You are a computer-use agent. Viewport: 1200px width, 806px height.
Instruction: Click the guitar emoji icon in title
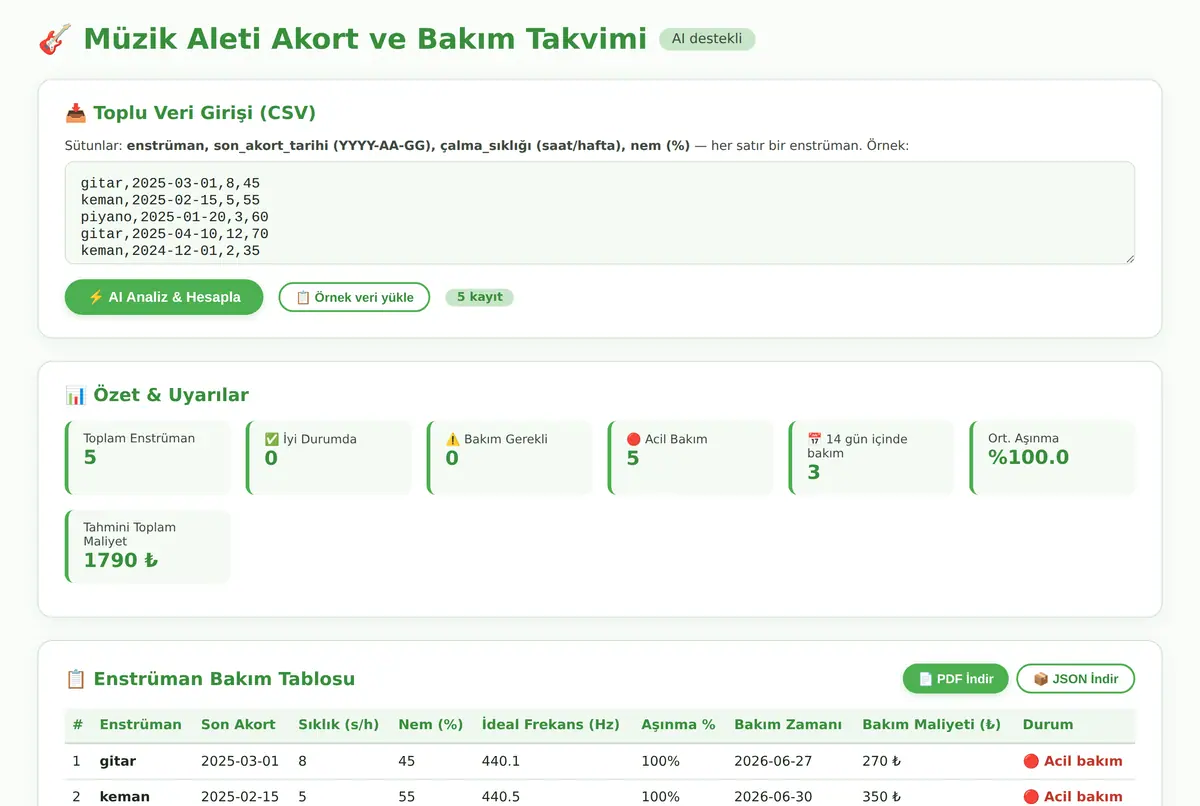coord(55,39)
